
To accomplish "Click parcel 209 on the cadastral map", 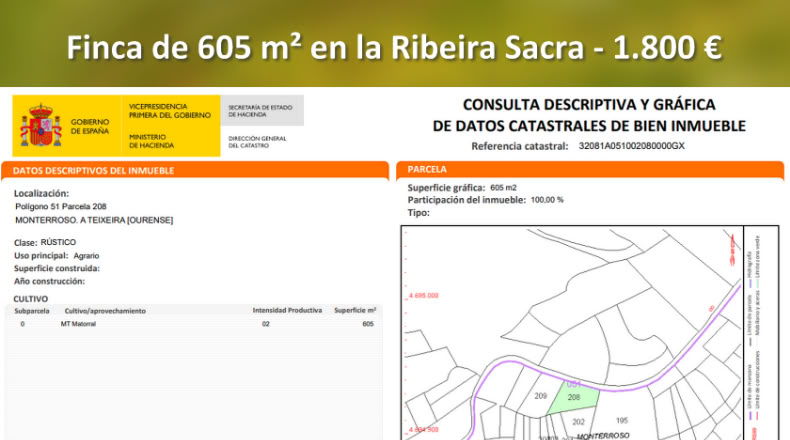I will (541, 396).
